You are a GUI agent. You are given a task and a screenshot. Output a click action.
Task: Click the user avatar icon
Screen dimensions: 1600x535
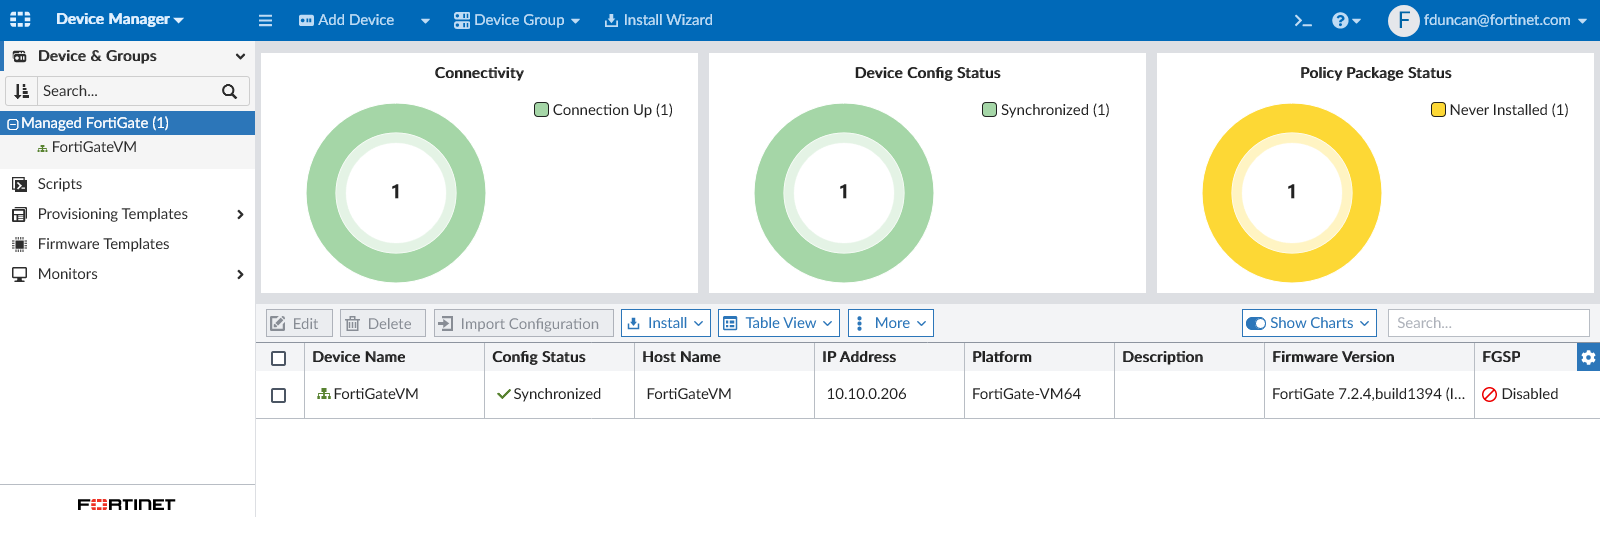click(1403, 20)
